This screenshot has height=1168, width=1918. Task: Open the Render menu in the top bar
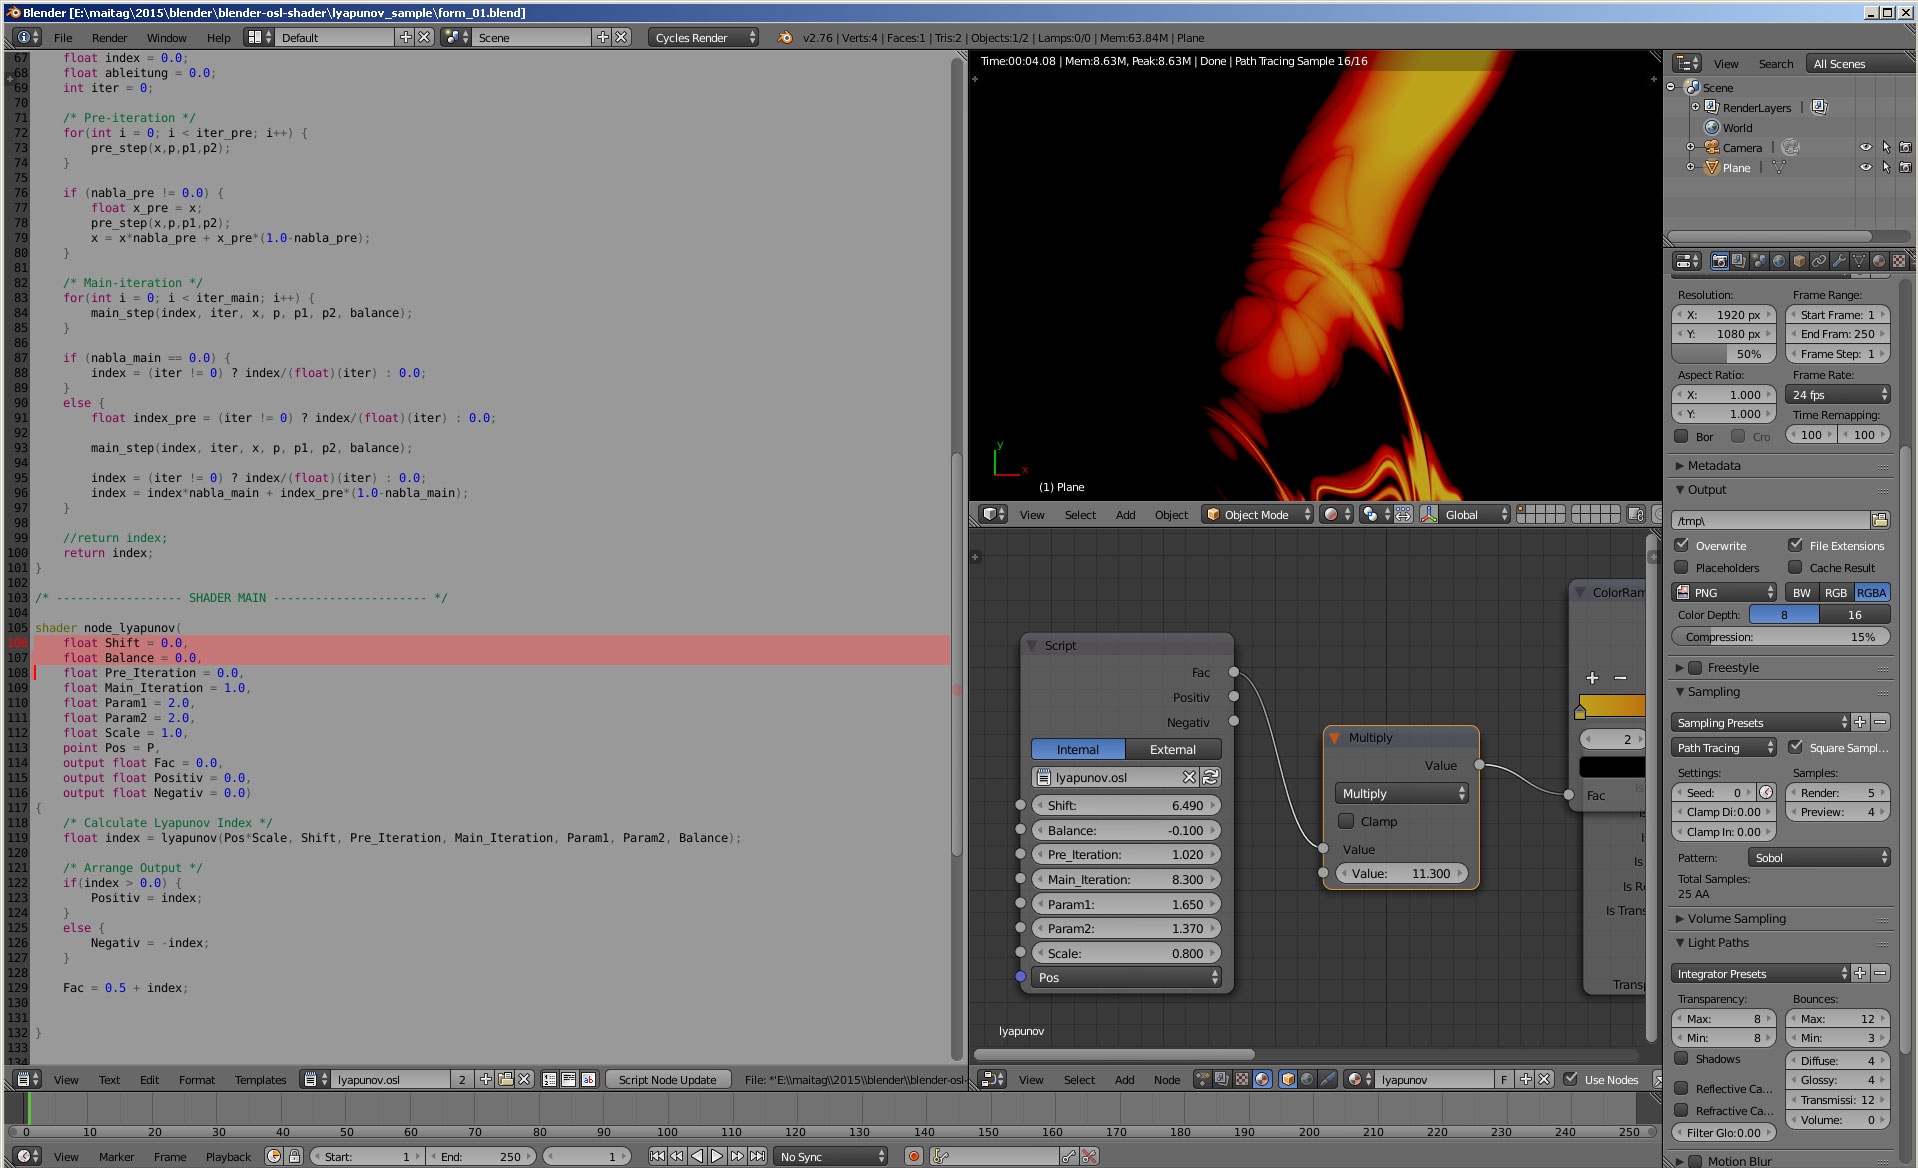tap(109, 38)
